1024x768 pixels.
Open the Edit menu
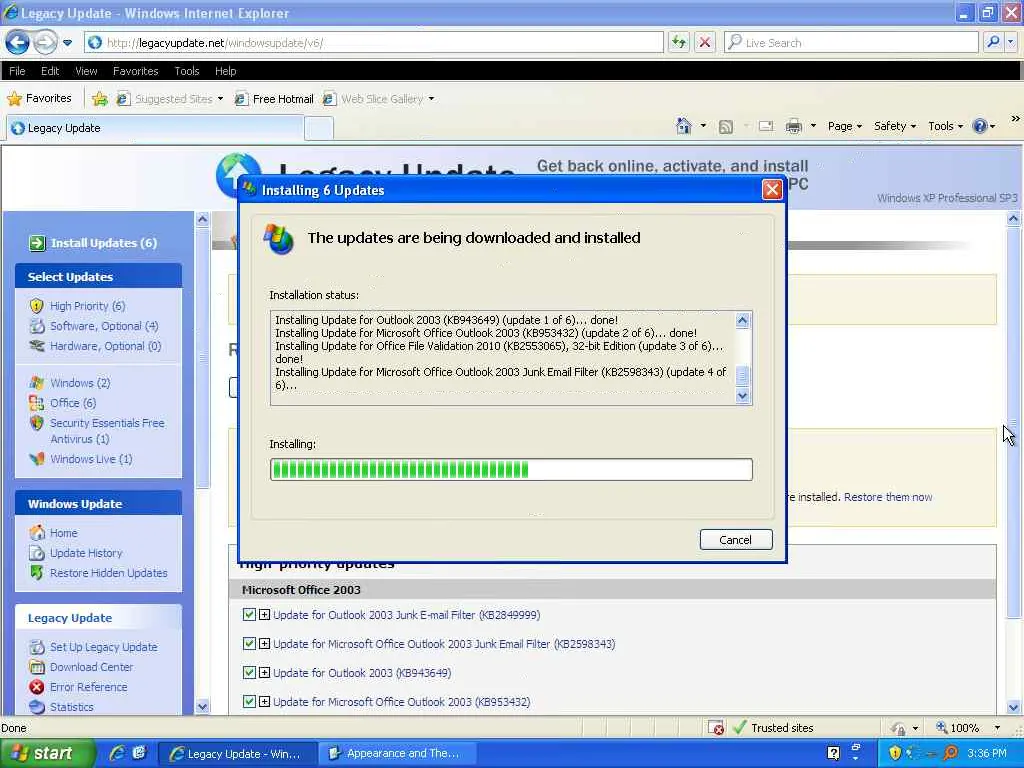click(x=50, y=71)
